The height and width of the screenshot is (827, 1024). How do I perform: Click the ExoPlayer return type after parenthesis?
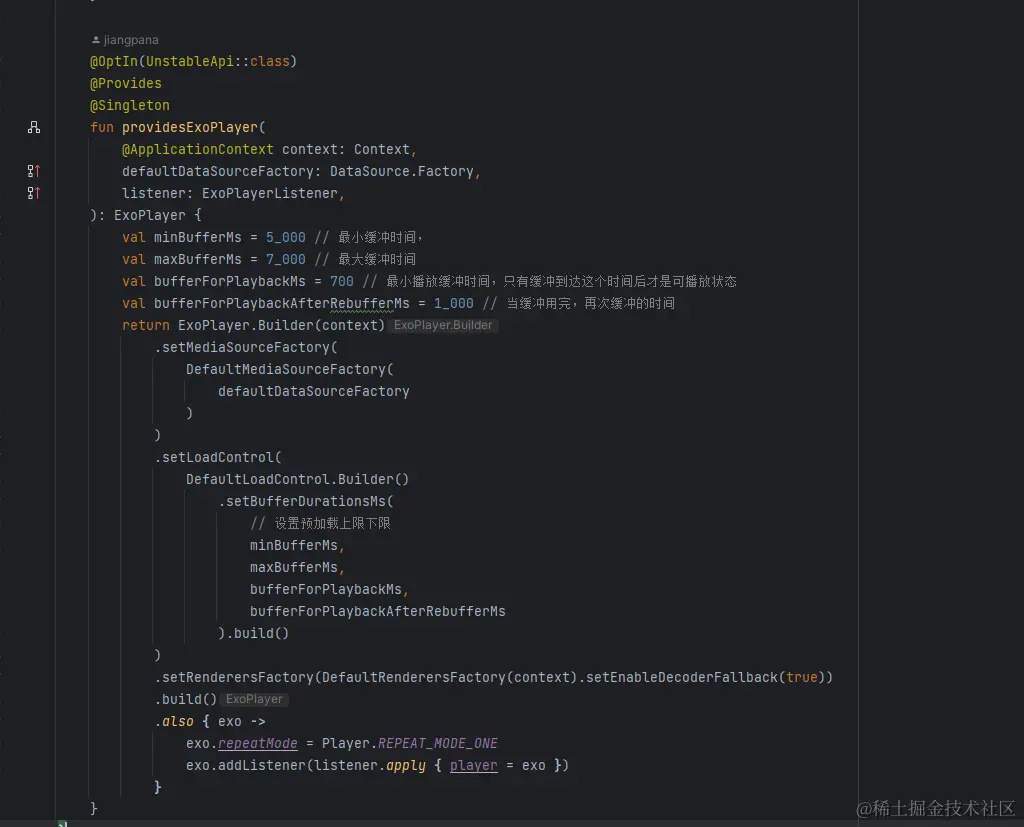pyautogui.click(x=150, y=216)
